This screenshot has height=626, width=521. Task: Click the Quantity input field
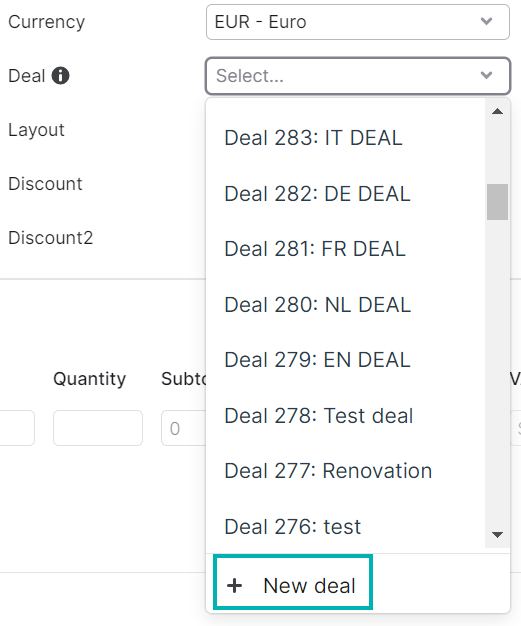tap(98, 428)
